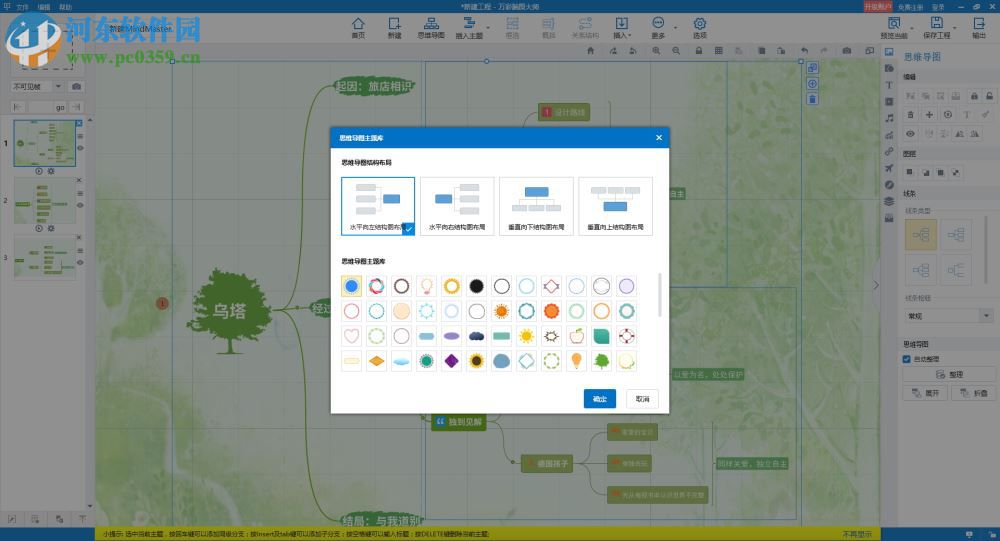Click the 取消 cancel button
The image size is (1000, 541).
click(642, 399)
